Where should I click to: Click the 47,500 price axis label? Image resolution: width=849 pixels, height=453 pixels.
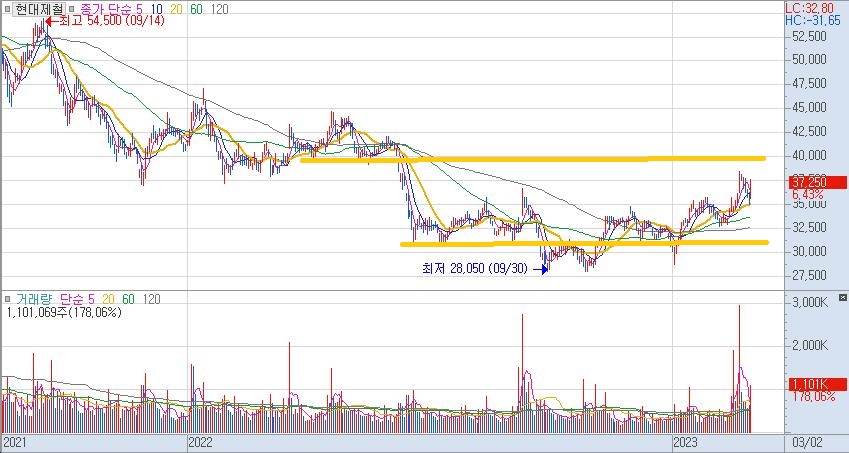pos(809,84)
